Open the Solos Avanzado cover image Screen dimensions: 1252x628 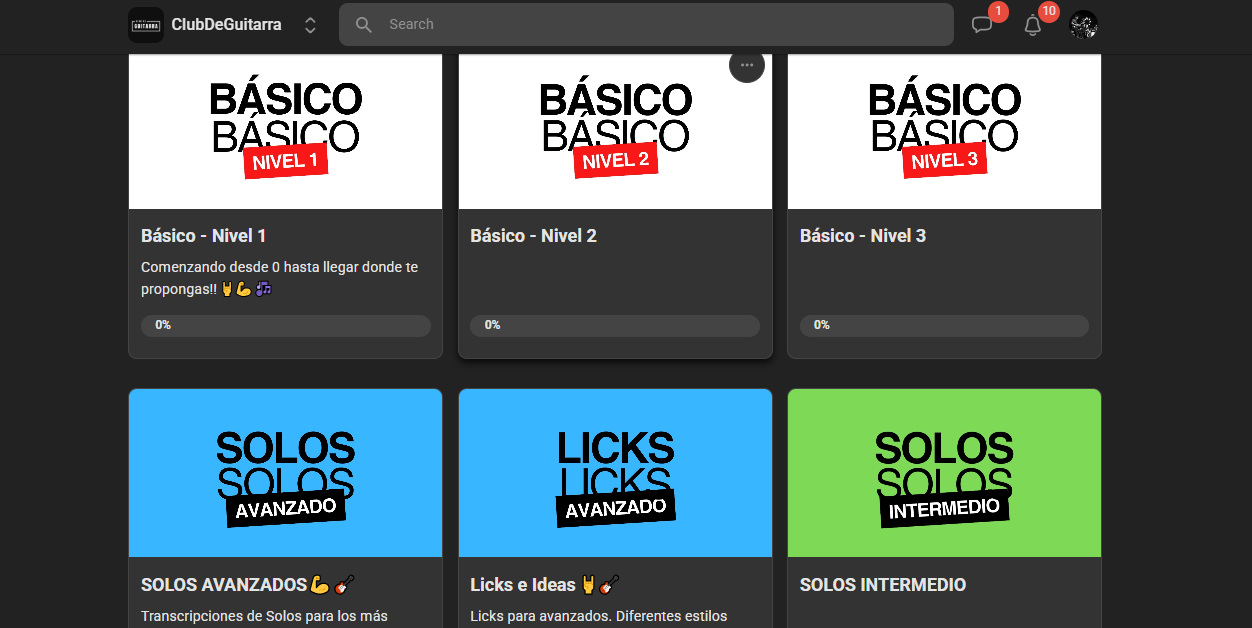point(285,473)
